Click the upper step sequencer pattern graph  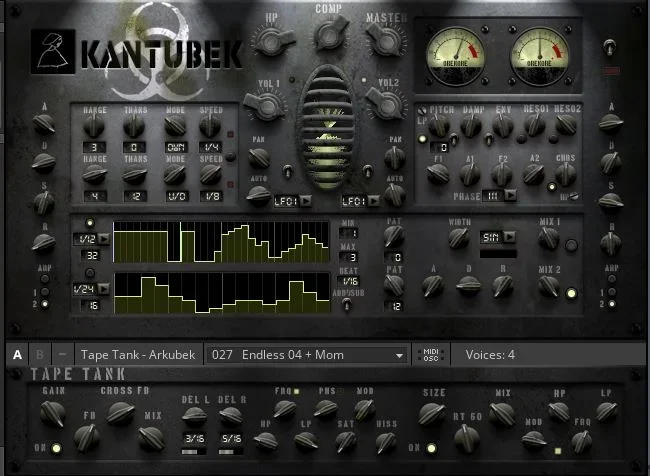point(221,242)
